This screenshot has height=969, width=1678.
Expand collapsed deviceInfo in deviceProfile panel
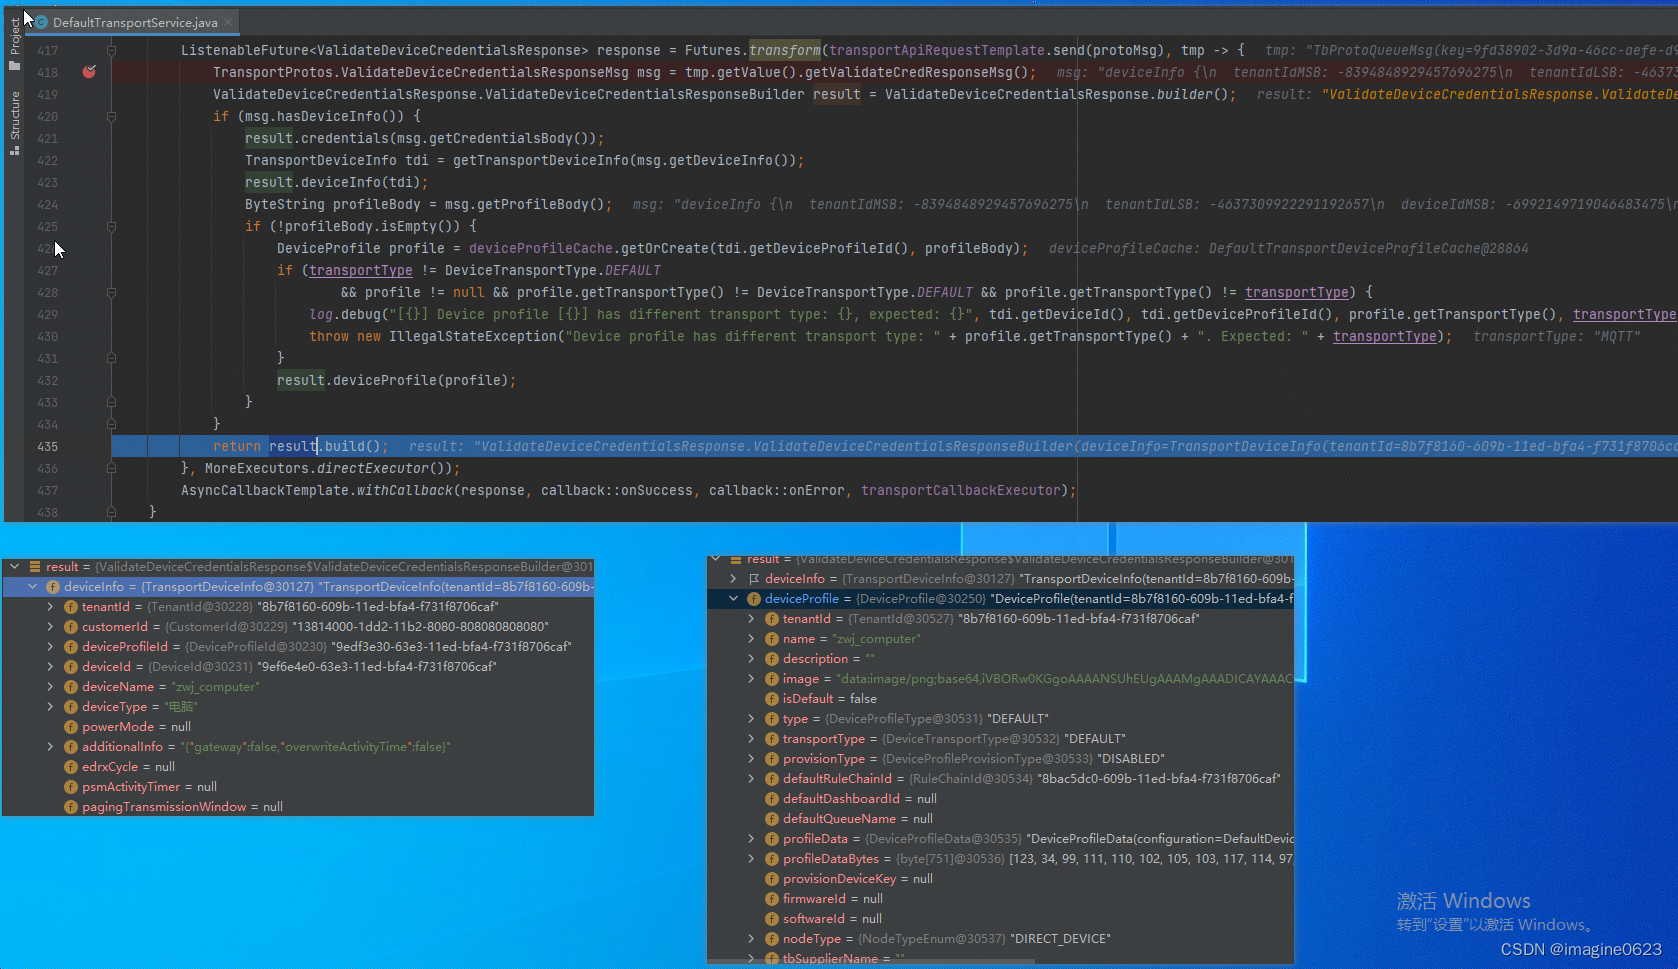pos(733,578)
